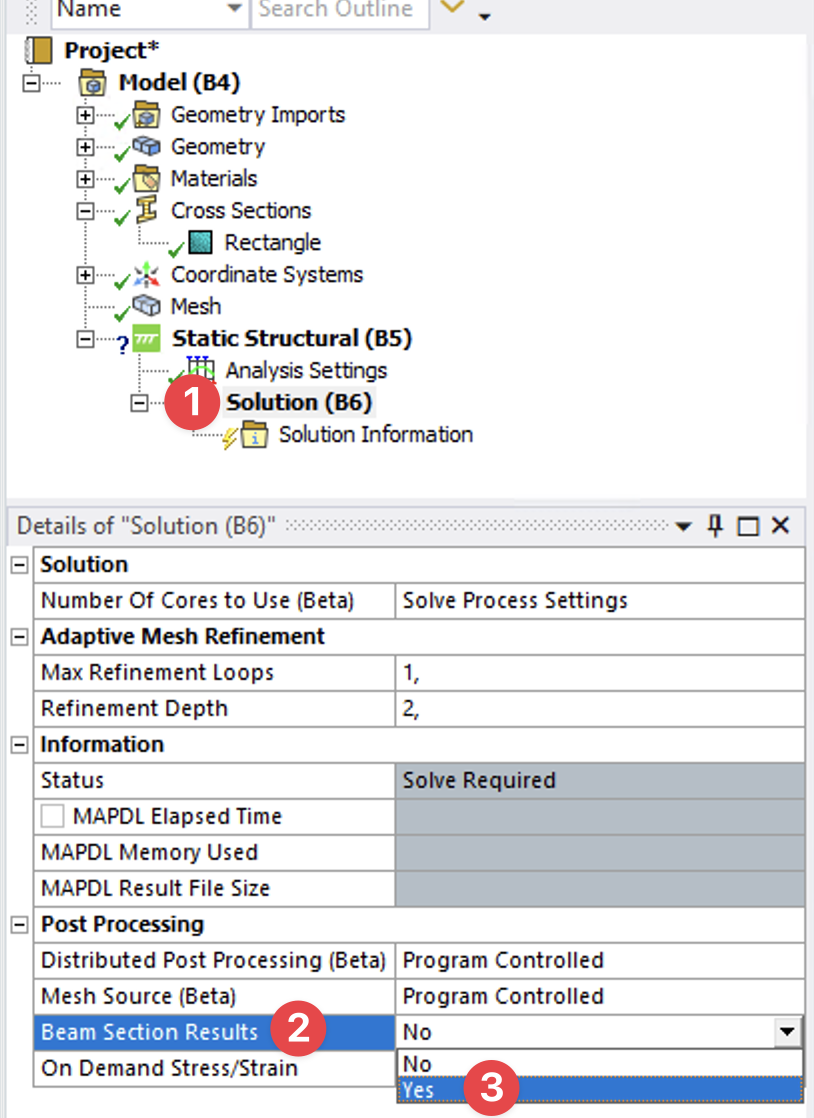Expand the Geometry Imports tree node
The image size is (814, 1118).
(86, 115)
